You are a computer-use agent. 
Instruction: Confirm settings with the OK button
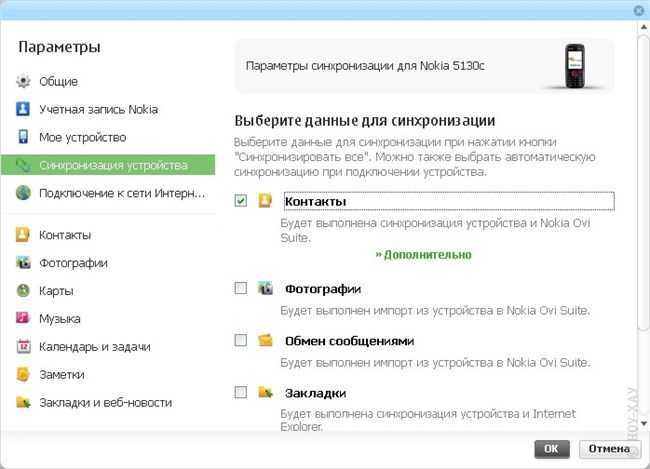(x=552, y=449)
